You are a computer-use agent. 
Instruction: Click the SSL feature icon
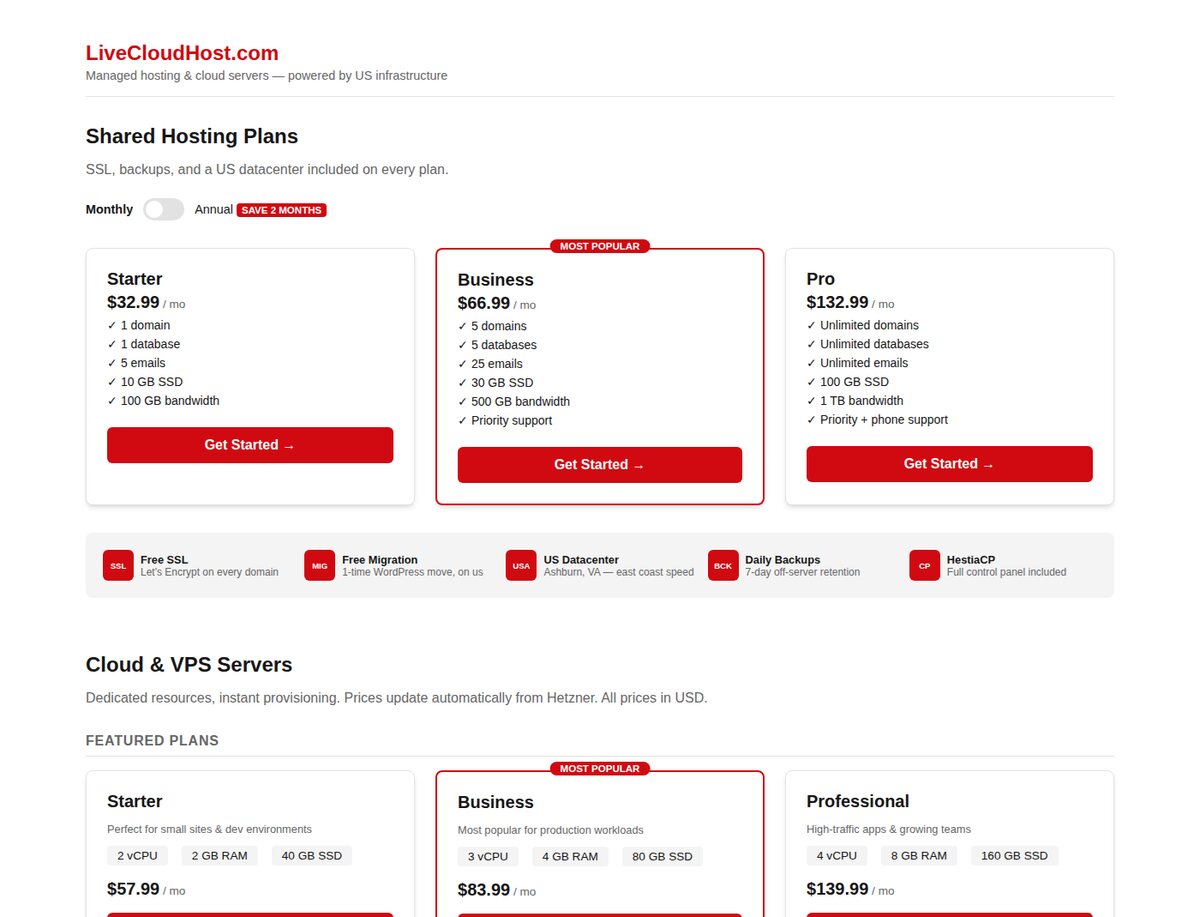(118, 565)
